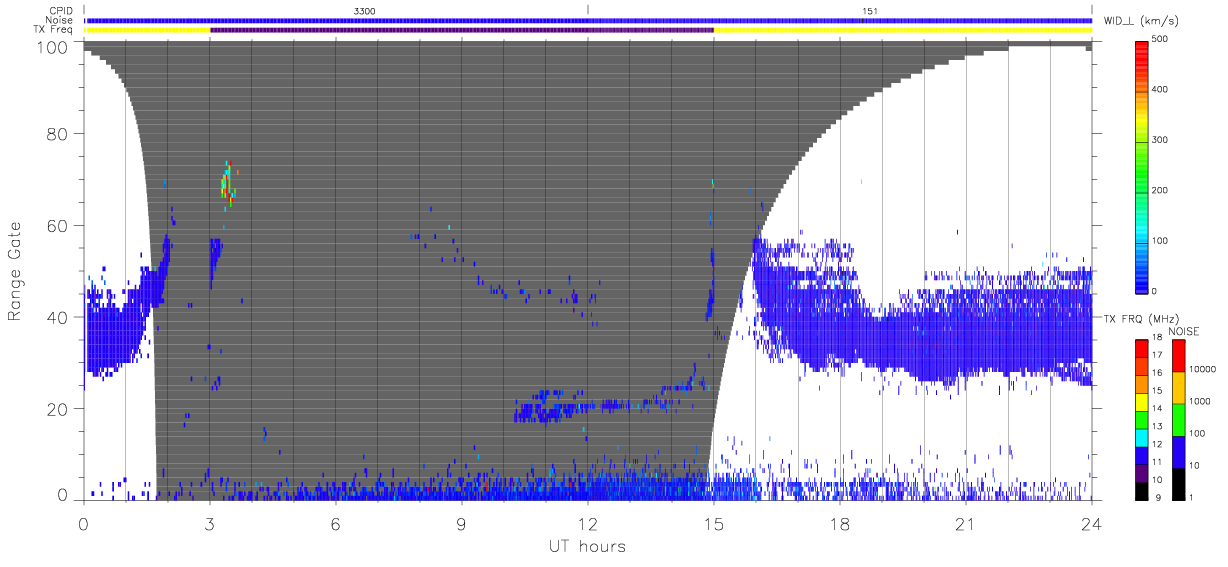Click CPID value 151
The width and height of the screenshot is (1228, 567).
click(870, 10)
